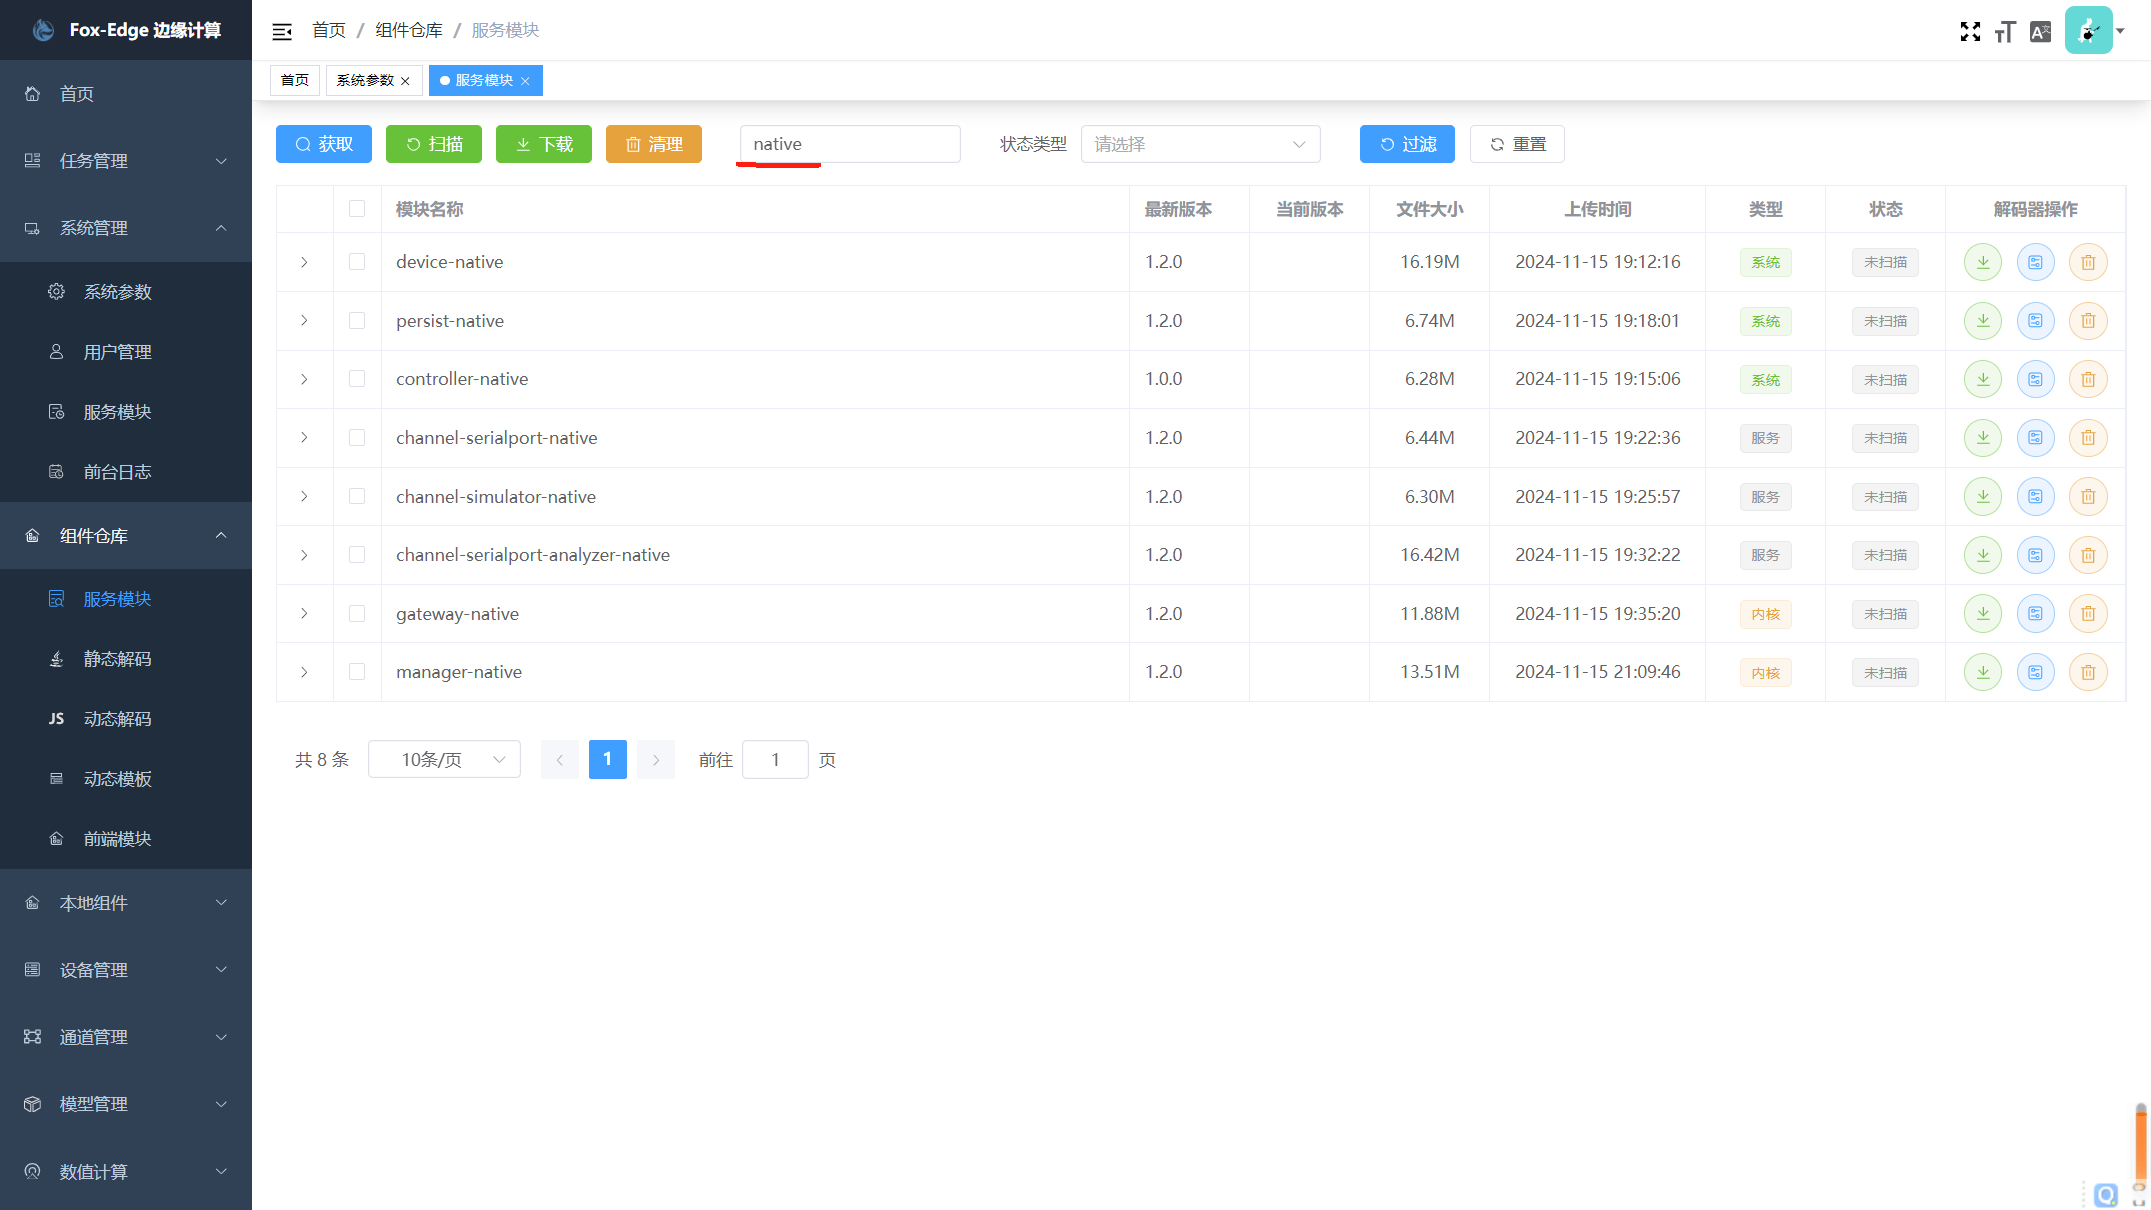Open 前端模块 in the sidebar
The image size is (2151, 1210).
click(x=126, y=839)
